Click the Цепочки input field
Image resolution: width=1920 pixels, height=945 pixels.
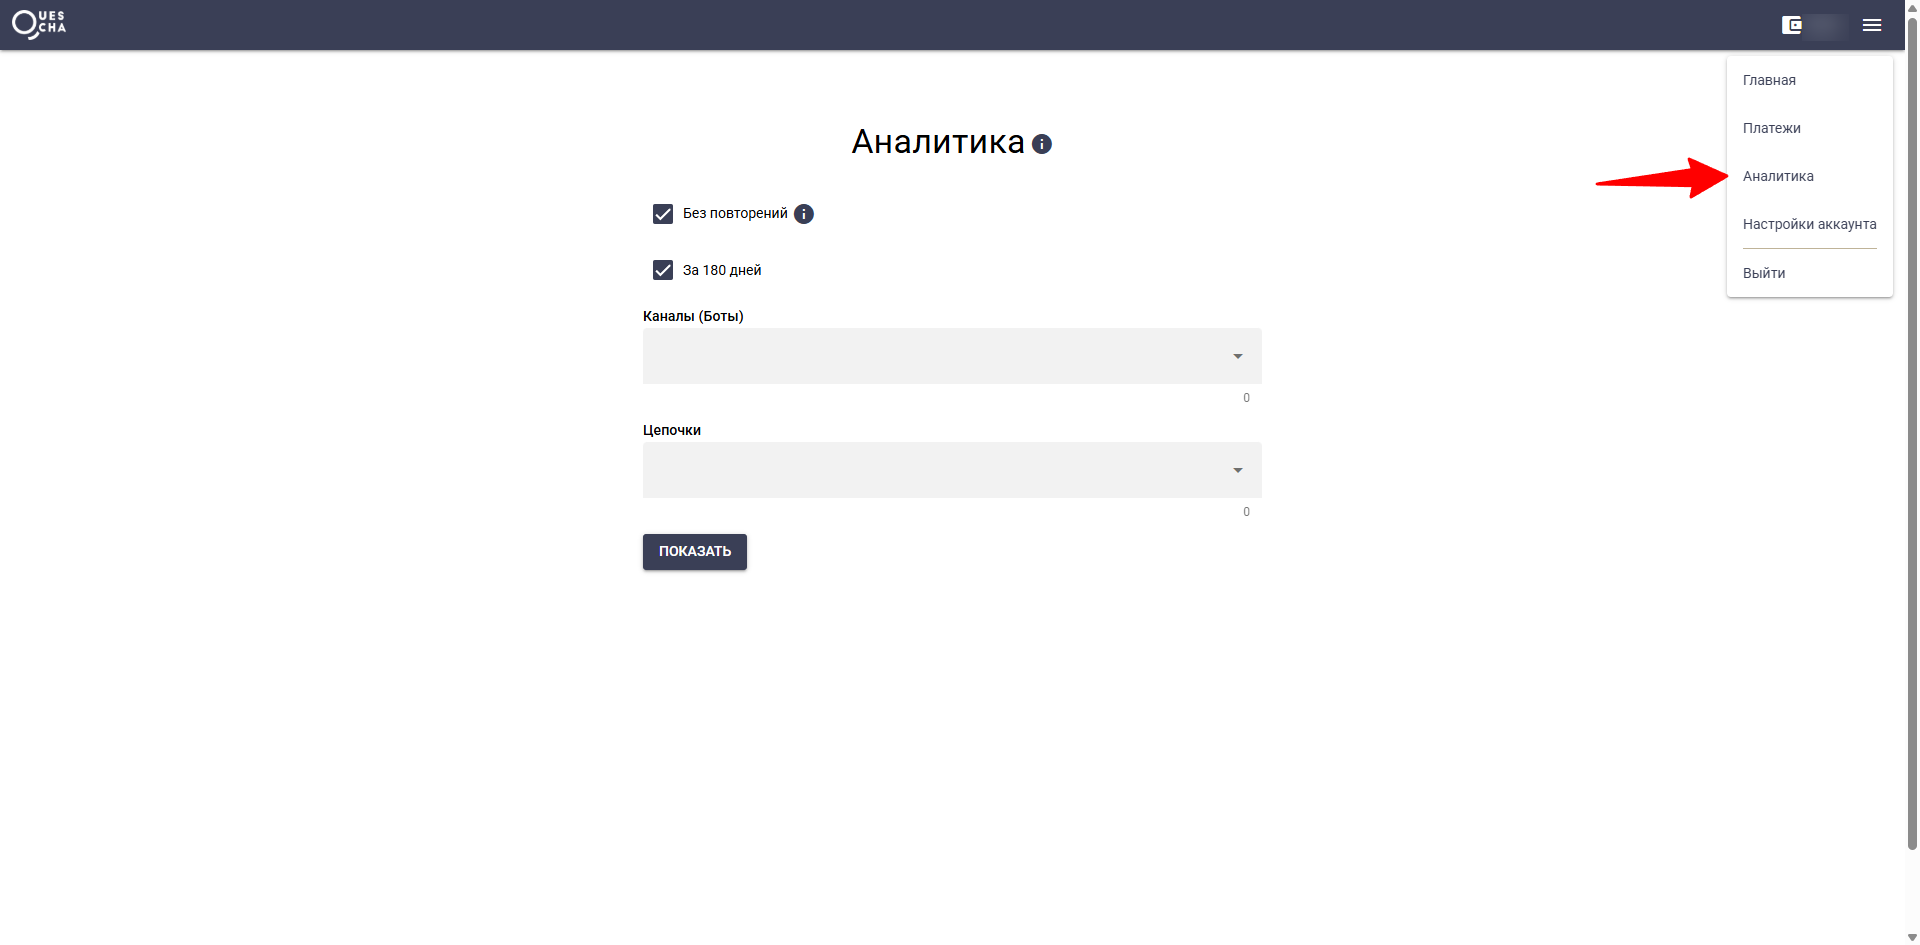pos(930,470)
